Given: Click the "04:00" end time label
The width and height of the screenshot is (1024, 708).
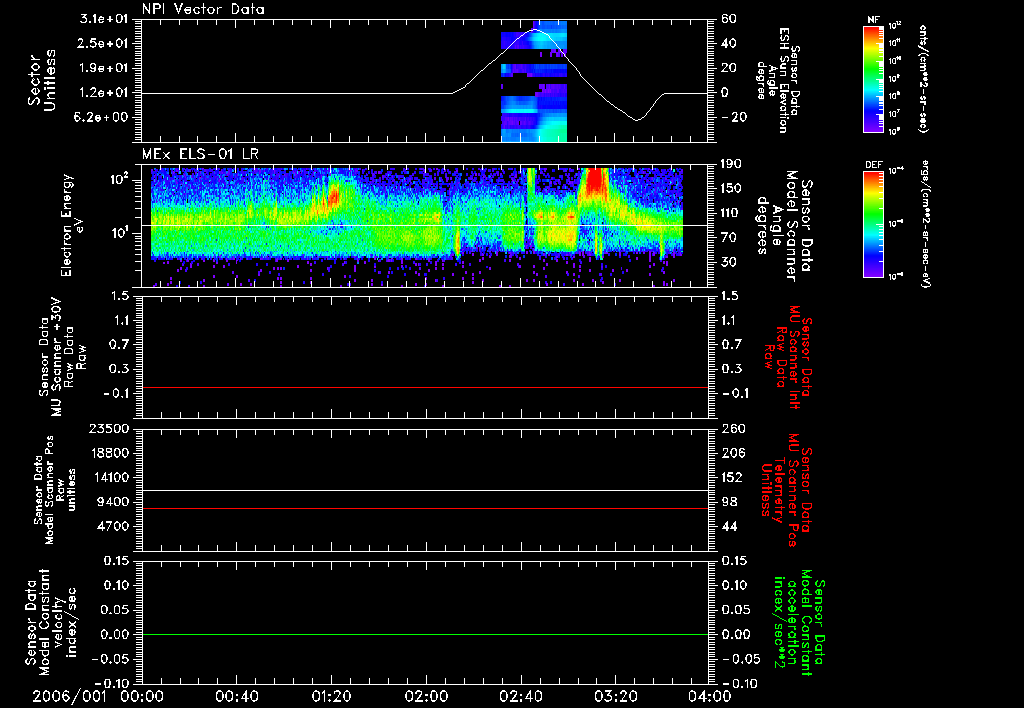Looking at the screenshot, I should click(710, 696).
